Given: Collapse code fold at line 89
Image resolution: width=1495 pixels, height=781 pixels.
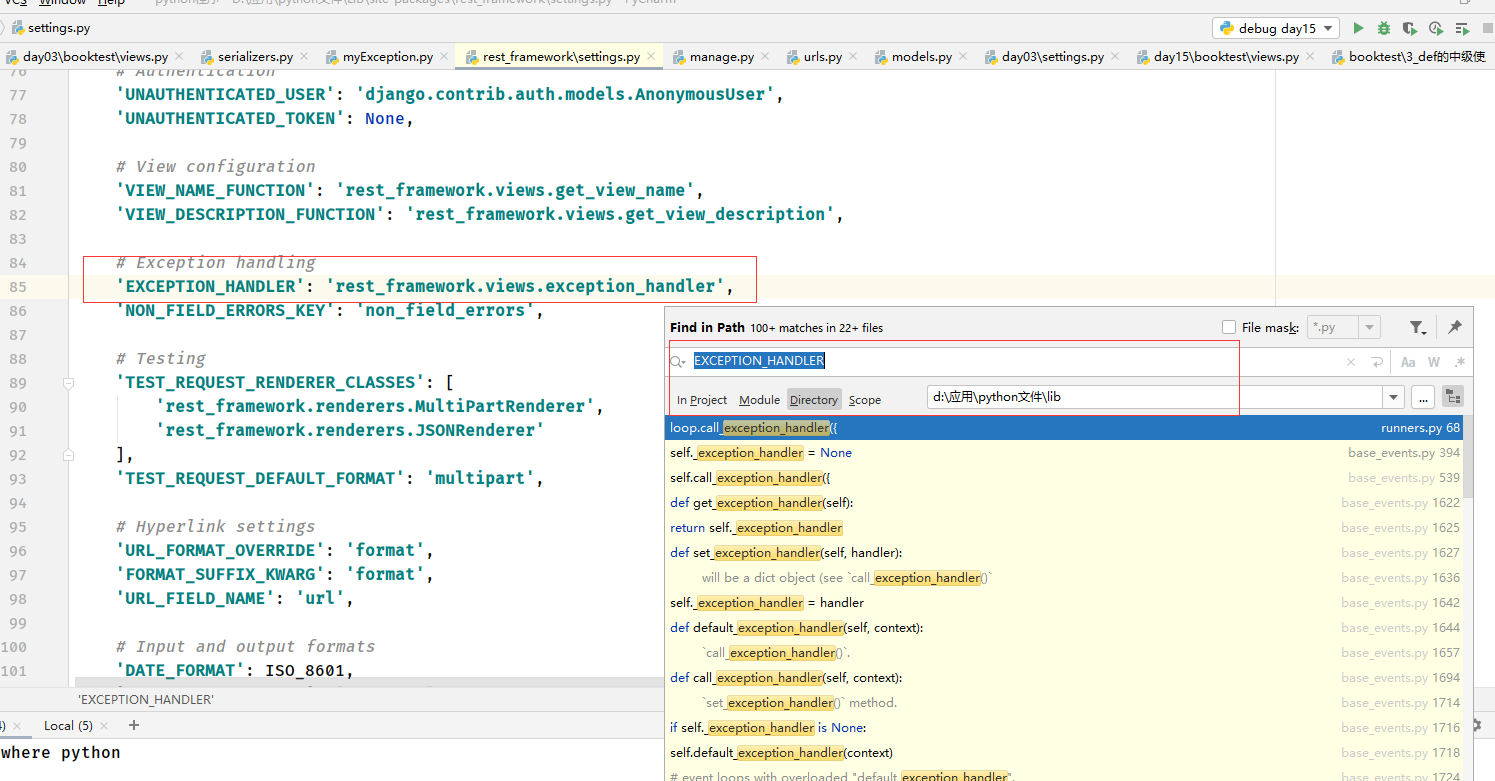Looking at the screenshot, I should pyautogui.click(x=68, y=383).
